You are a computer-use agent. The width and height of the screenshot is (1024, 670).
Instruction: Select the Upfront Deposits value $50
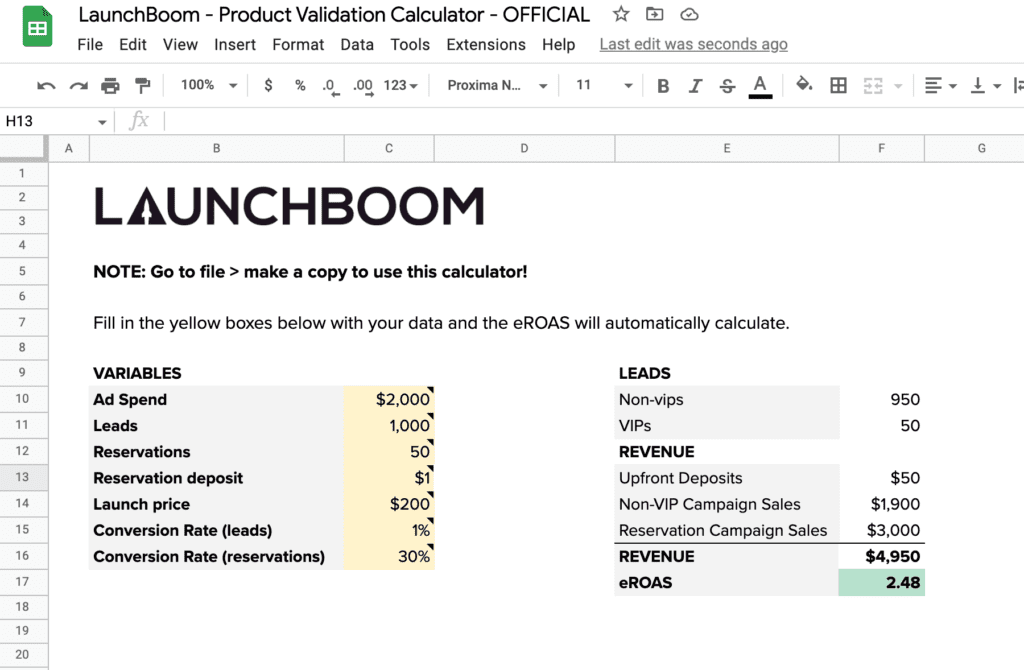click(882, 477)
